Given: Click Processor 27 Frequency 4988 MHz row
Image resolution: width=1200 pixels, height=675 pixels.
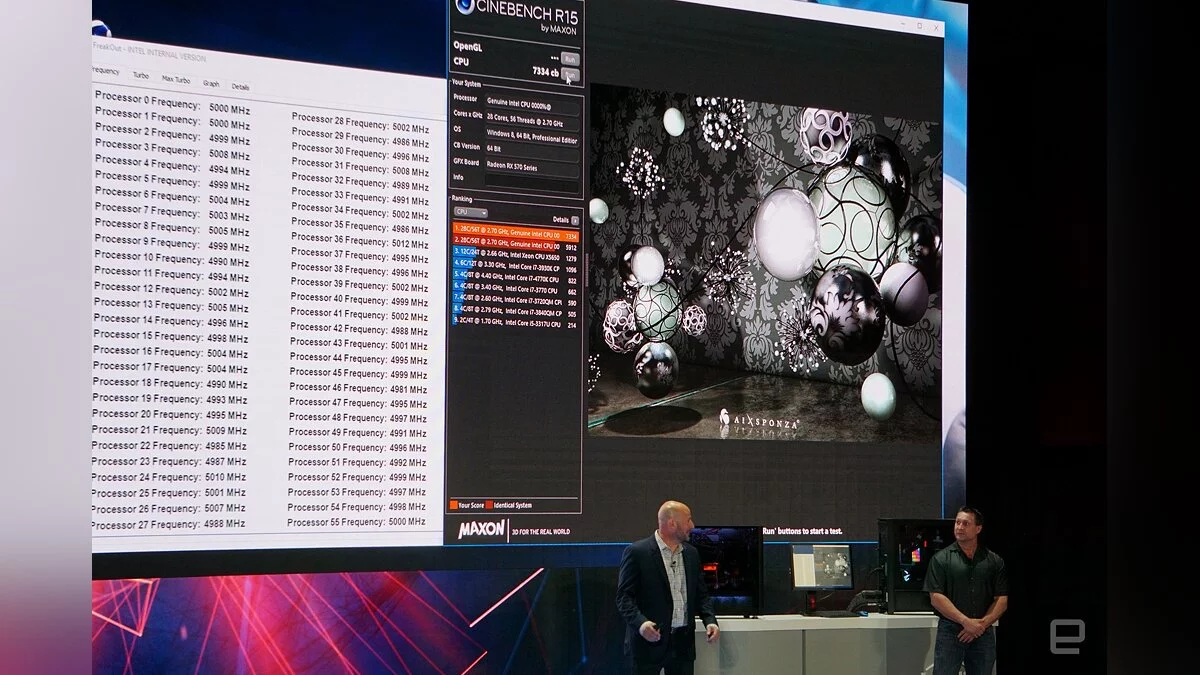Looking at the screenshot, I should [168, 524].
